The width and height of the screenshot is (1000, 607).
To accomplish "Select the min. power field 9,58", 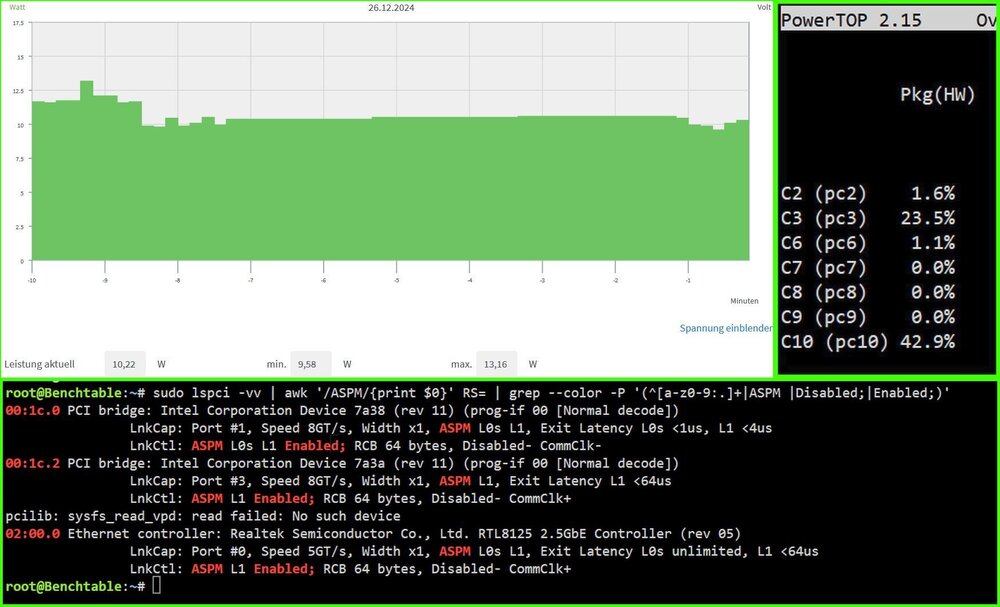I will (311, 364).
